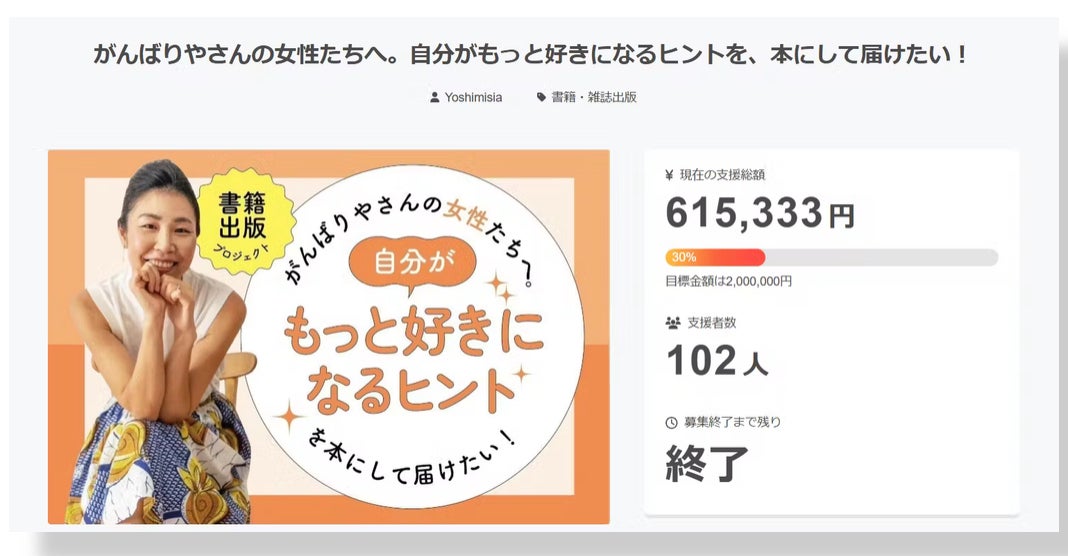This screenshot has height=556, width=1068.
Task: Click the clock icon beside 募集終了まで残り
Action: [671, 422]
